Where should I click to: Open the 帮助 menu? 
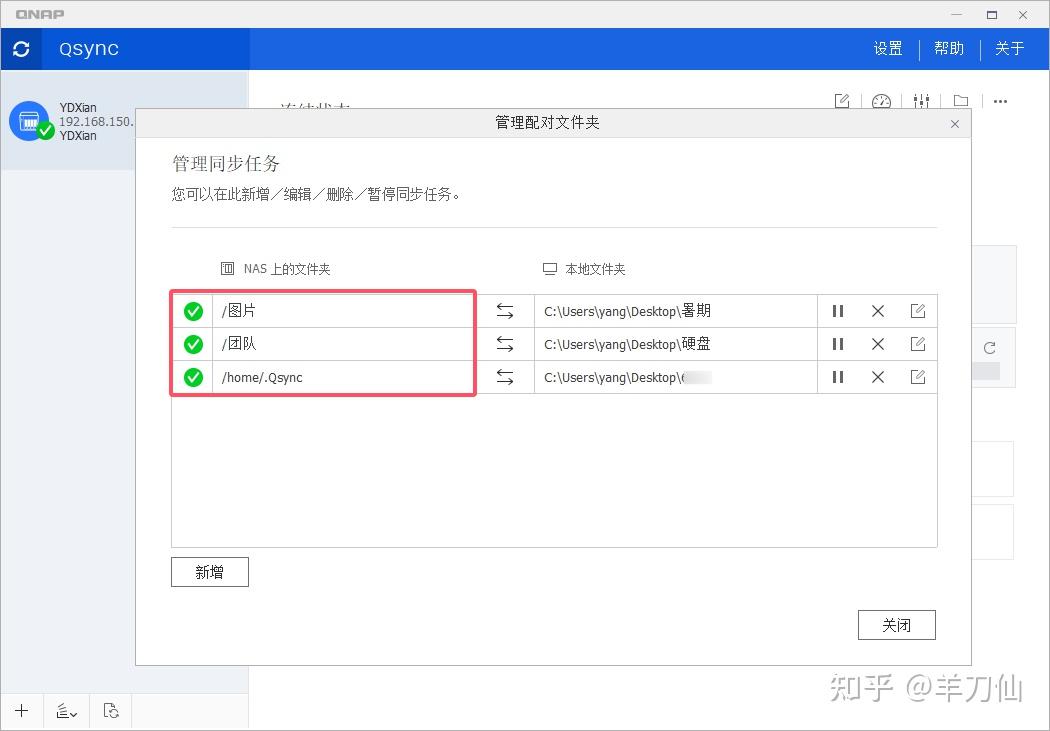(x=948, y=48)
